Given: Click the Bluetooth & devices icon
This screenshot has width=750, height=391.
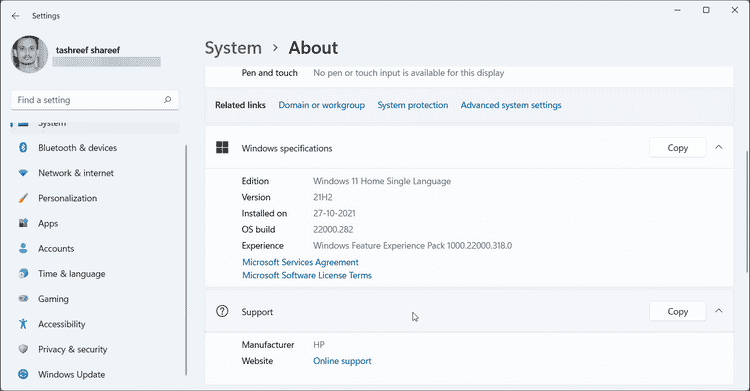Looking at the screenshot, I should (x=23, y=147).
